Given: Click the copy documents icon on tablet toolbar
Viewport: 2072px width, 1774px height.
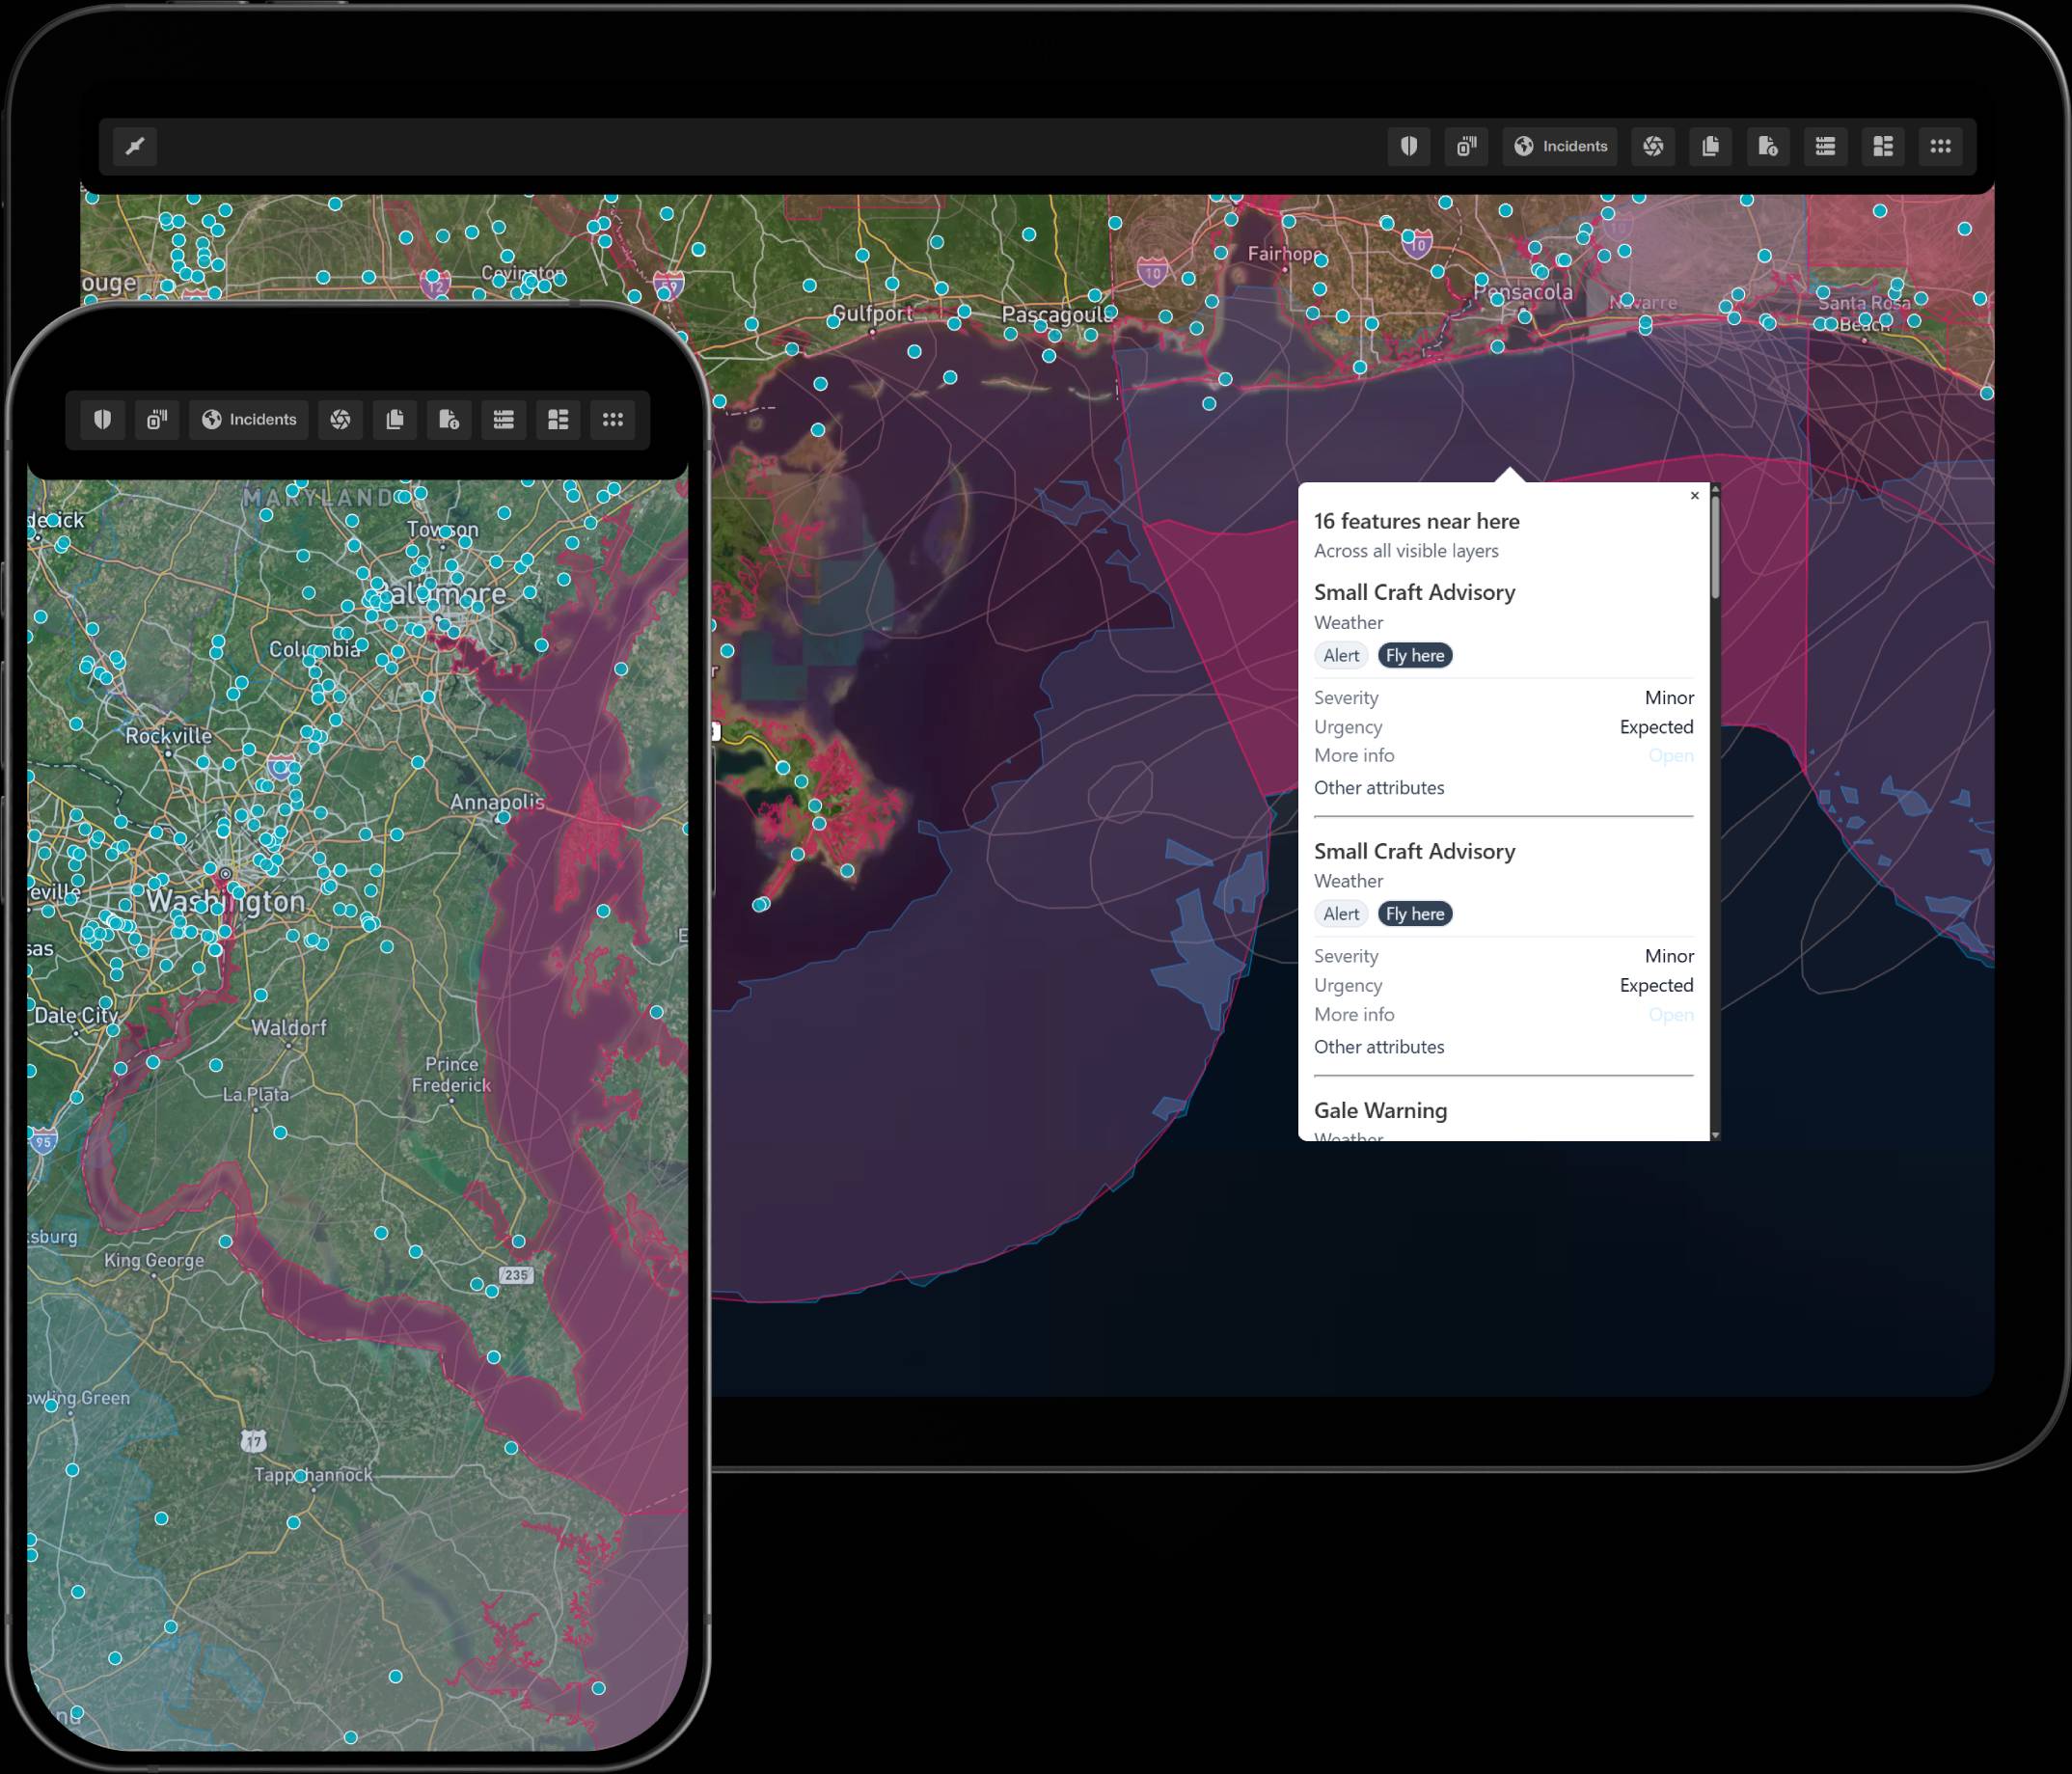Looking at the screenshot, I should tap(1710, 146).
